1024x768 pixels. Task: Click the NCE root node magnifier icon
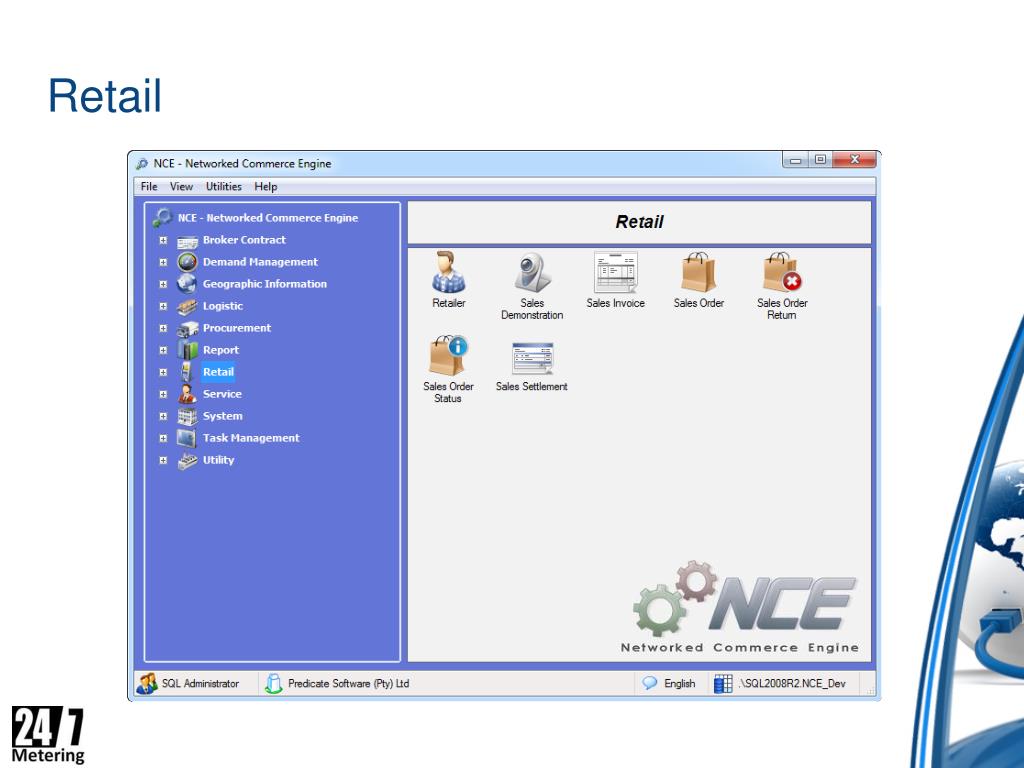click(162, 217)
